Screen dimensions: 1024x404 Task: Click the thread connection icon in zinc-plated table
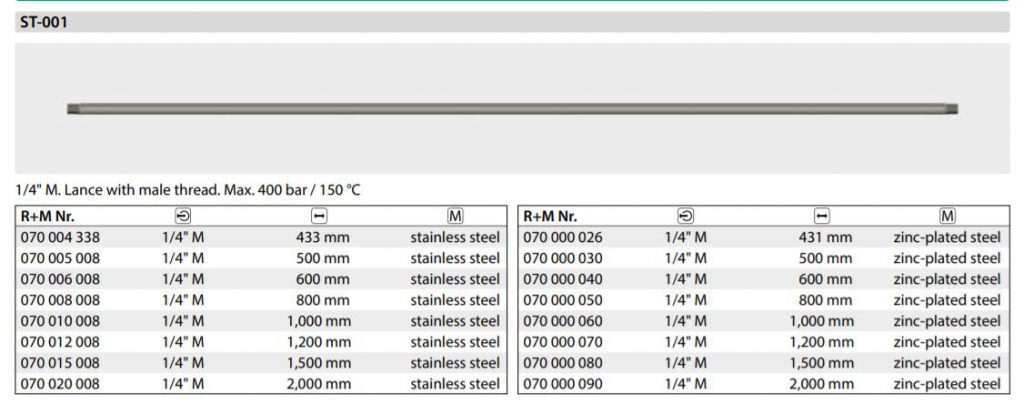tap(686, 215)
